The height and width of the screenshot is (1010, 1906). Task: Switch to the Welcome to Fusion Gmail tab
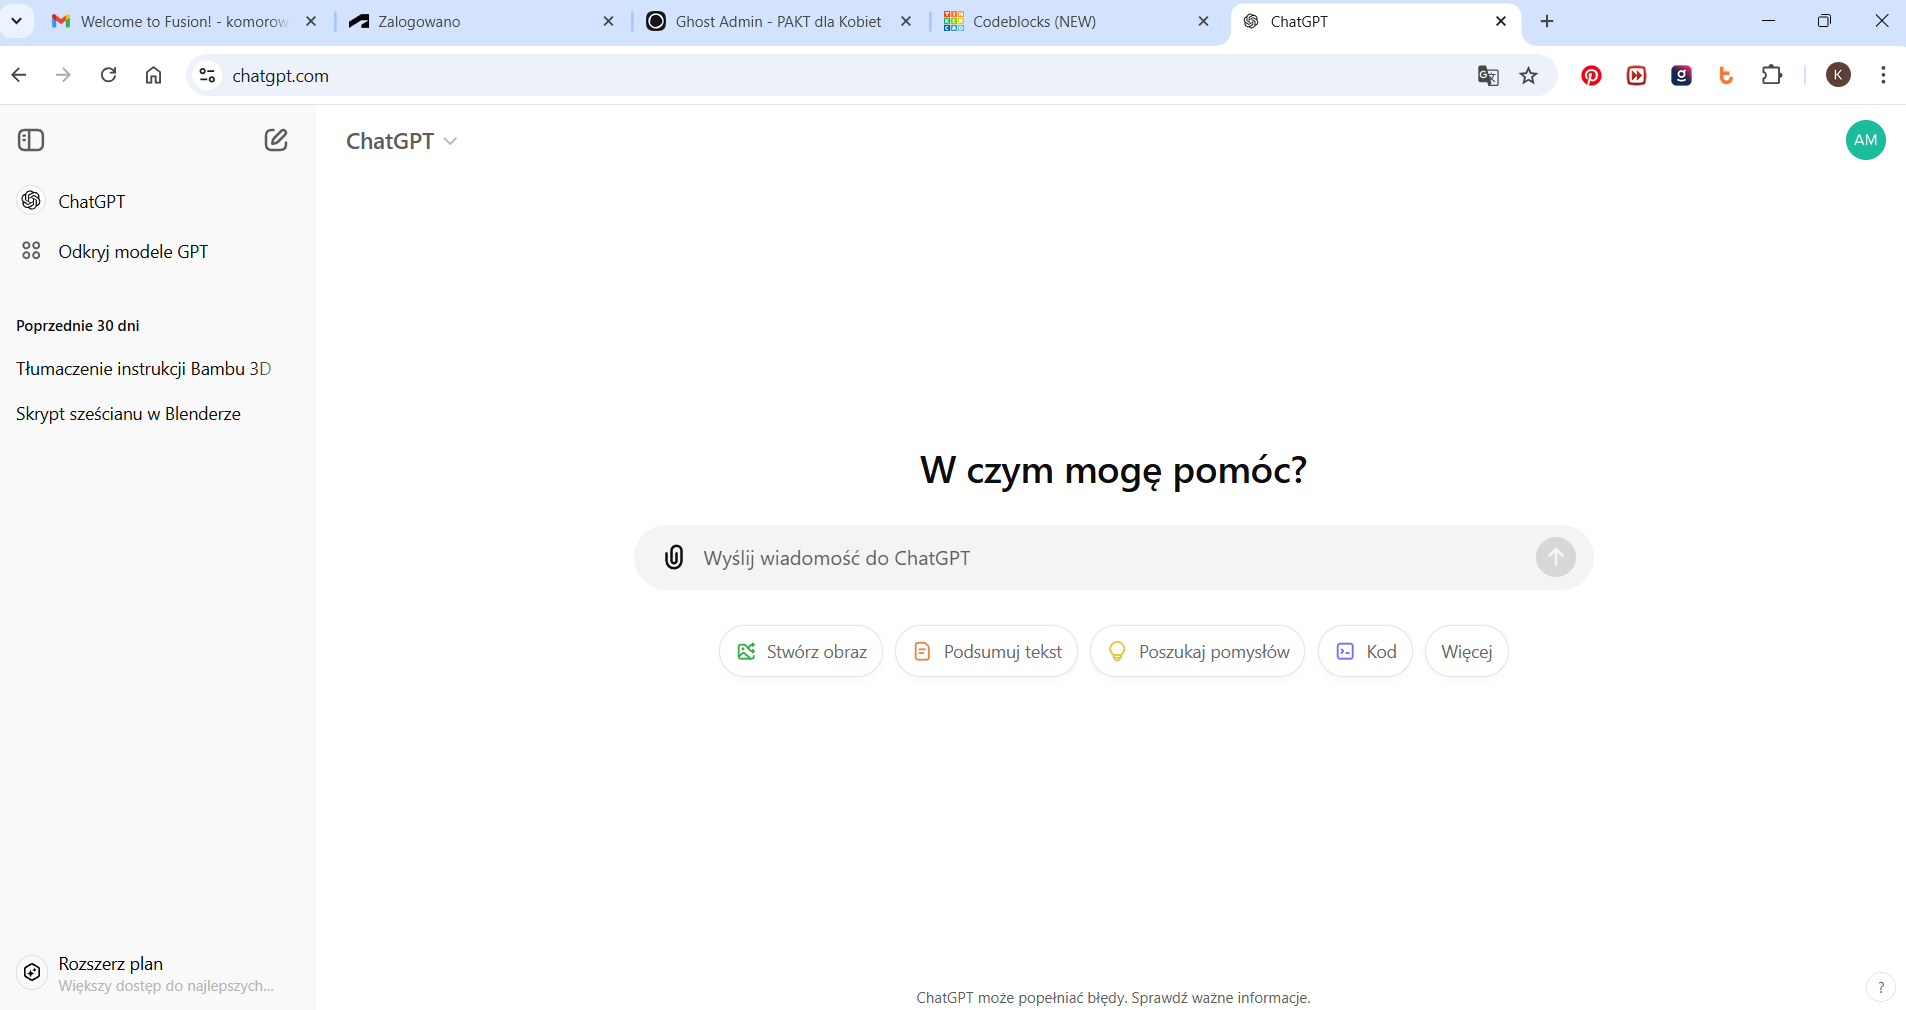(184, 21)
